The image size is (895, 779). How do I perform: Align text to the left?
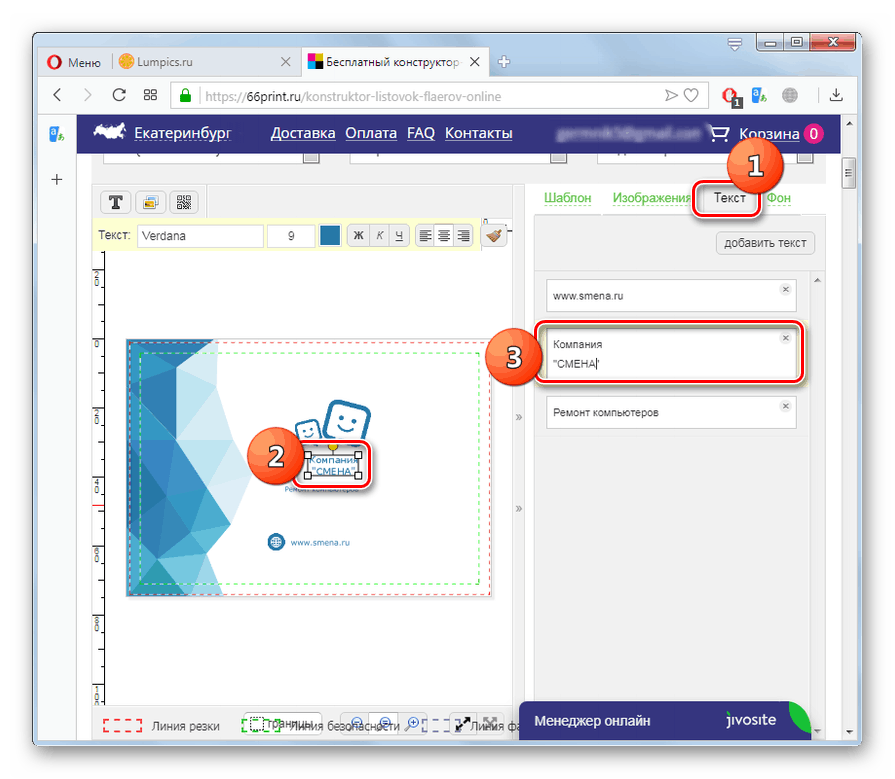coord(425,235)
